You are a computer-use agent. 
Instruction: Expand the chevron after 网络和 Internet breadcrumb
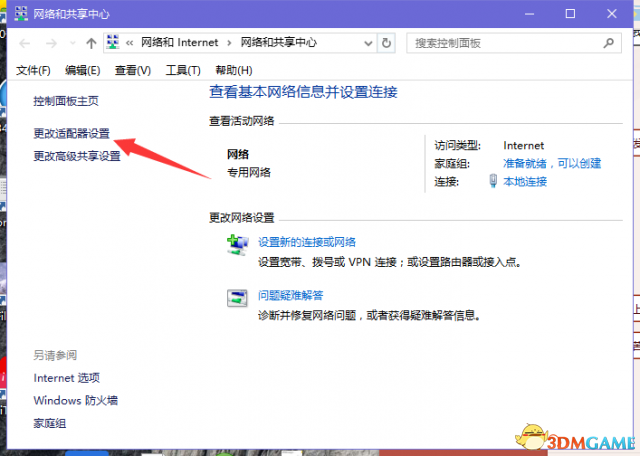[229, 43]
